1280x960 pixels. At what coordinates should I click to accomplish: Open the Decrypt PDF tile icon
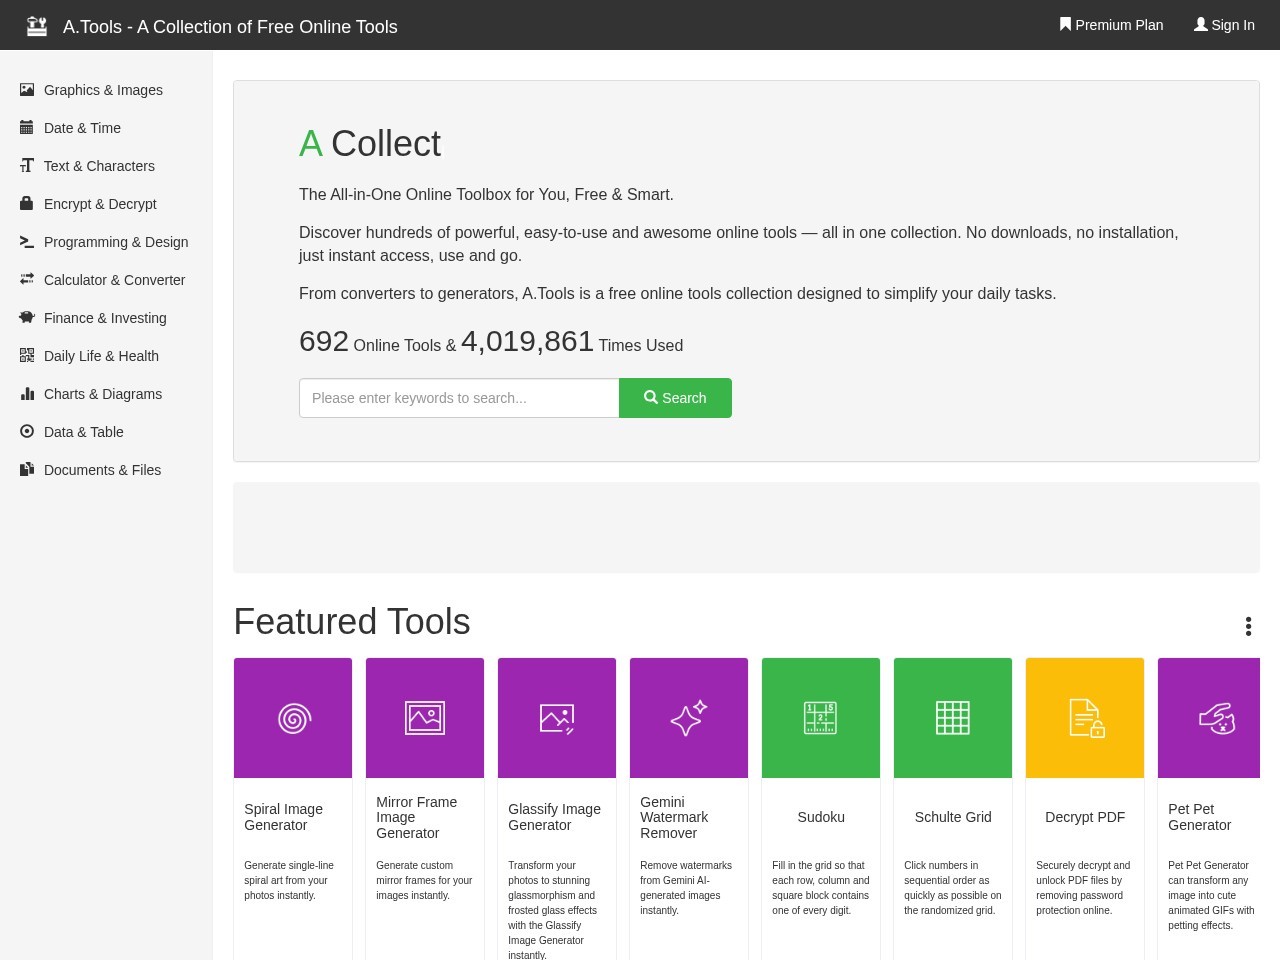pyautogui.click(x=1085, y=718)
